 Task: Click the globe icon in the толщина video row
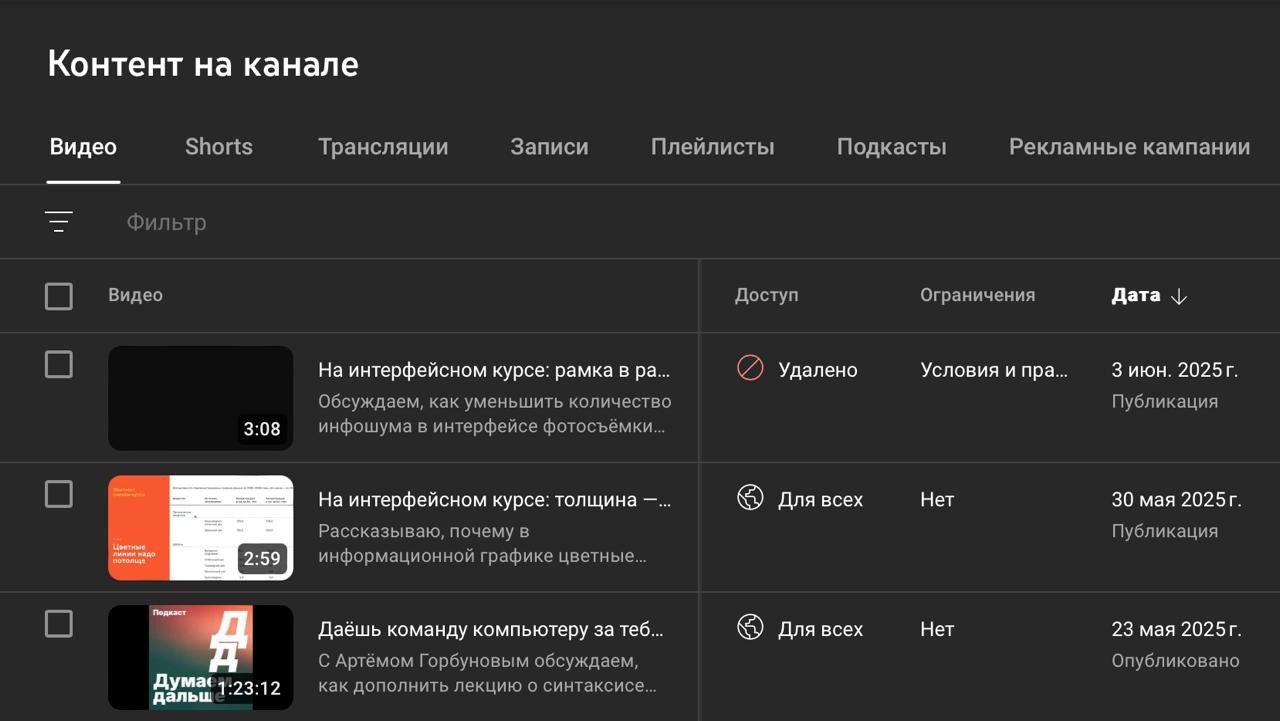750,498
